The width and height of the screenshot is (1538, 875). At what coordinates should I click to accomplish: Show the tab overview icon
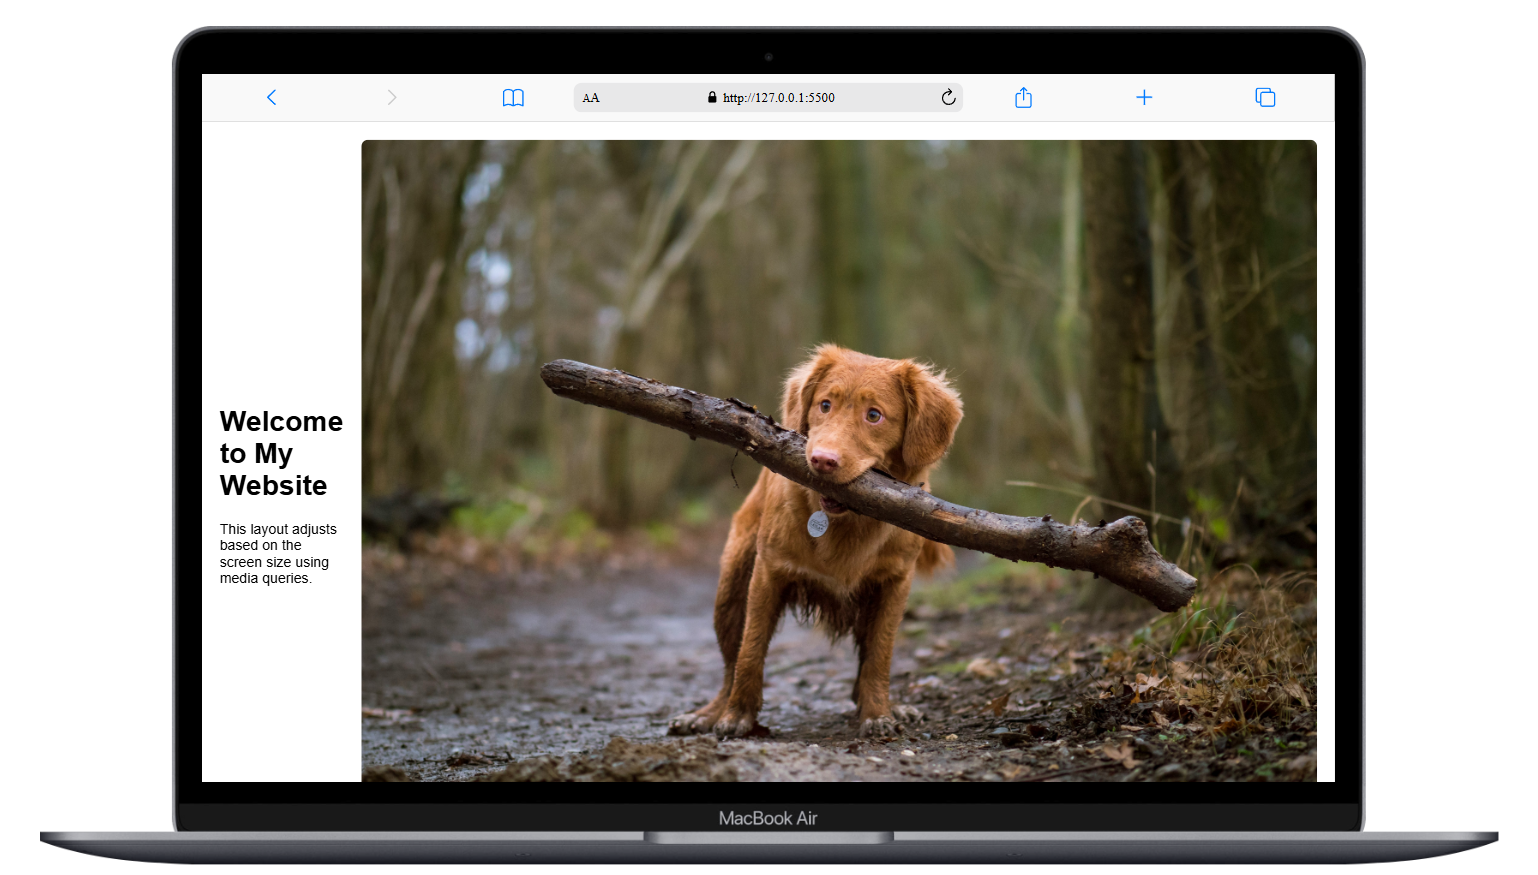1265,97
